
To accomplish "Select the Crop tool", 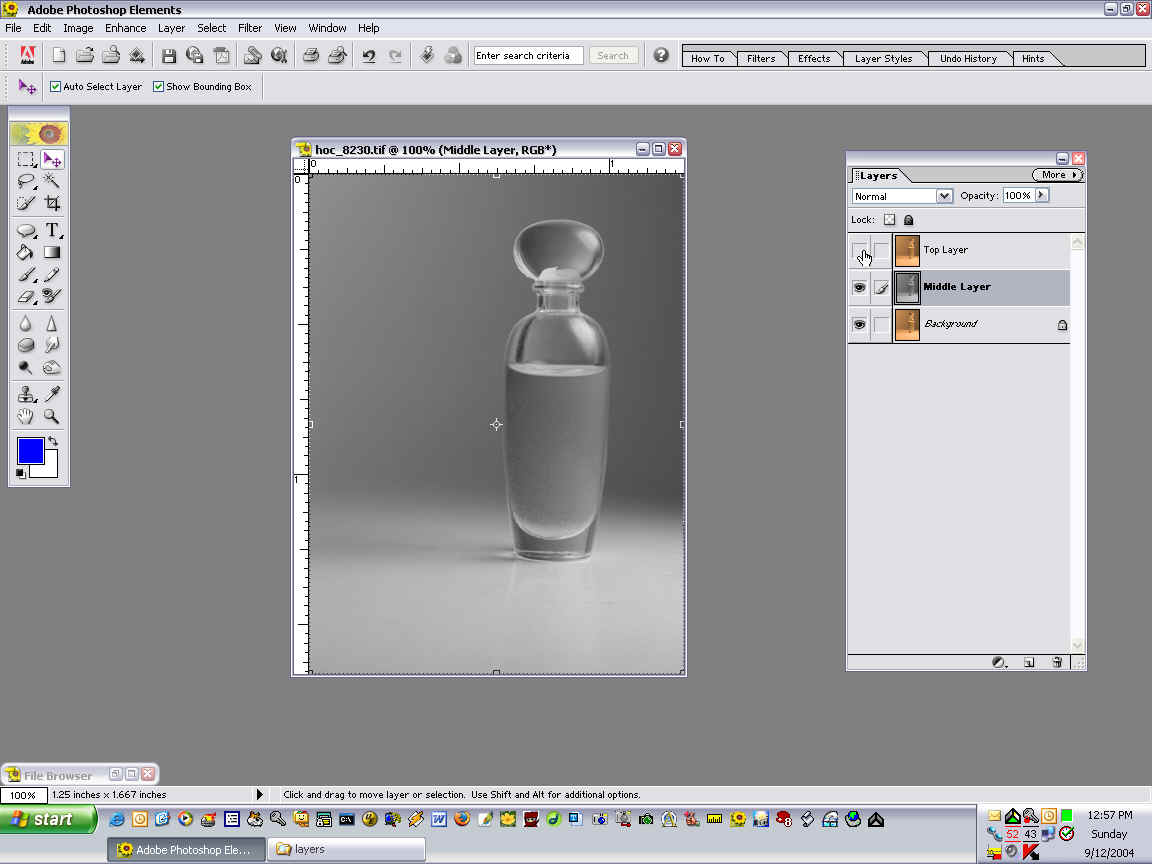I will click(51, 202).
